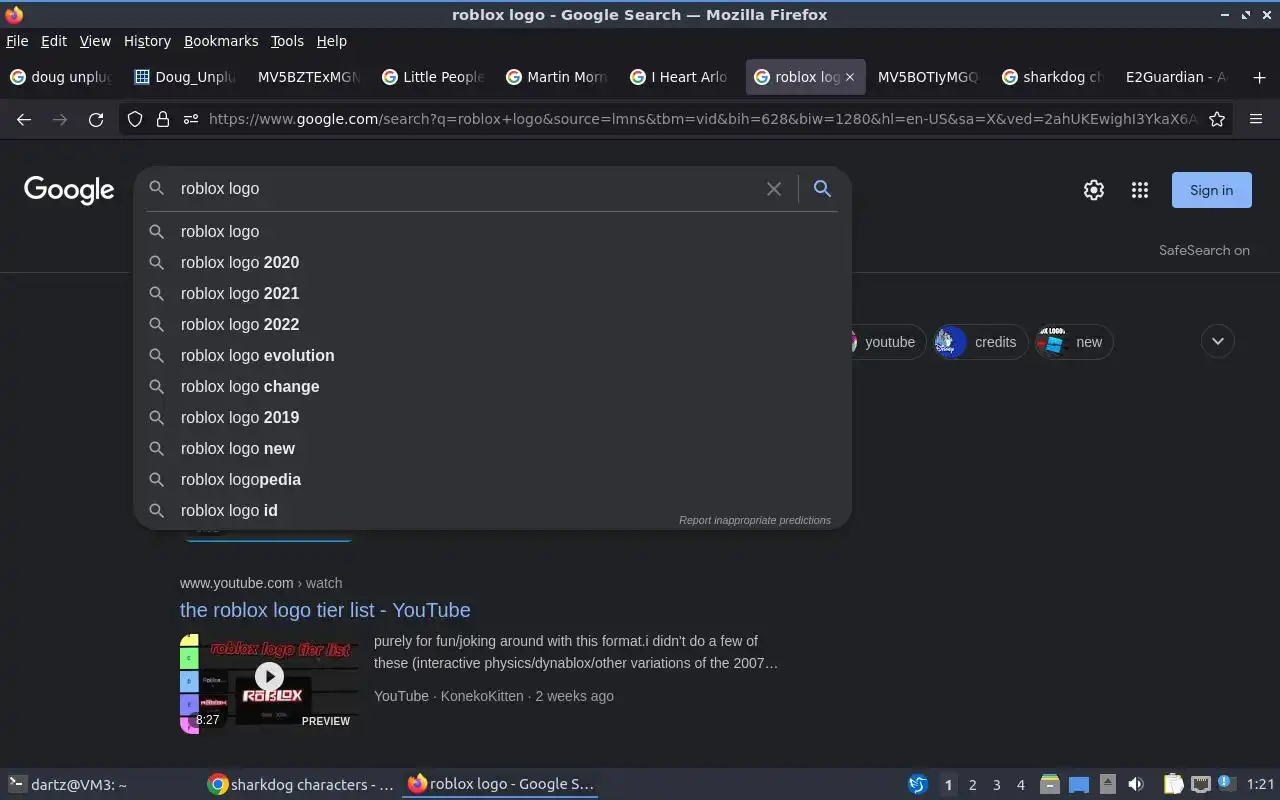Switch to the Doug_Unplu wiki tab

point(186,77)
